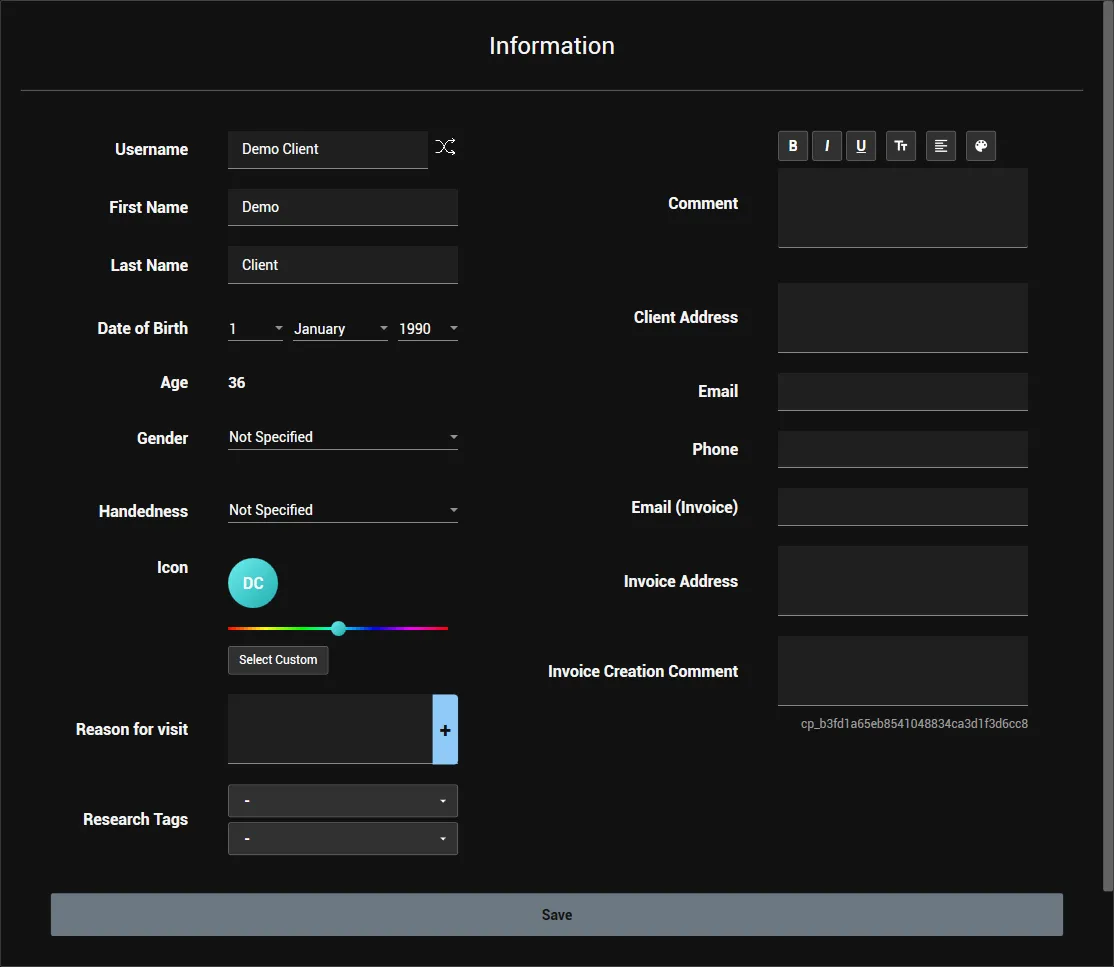
Task: Click the vertical scrollbar on the right
Action: [x=1108, y=446]
